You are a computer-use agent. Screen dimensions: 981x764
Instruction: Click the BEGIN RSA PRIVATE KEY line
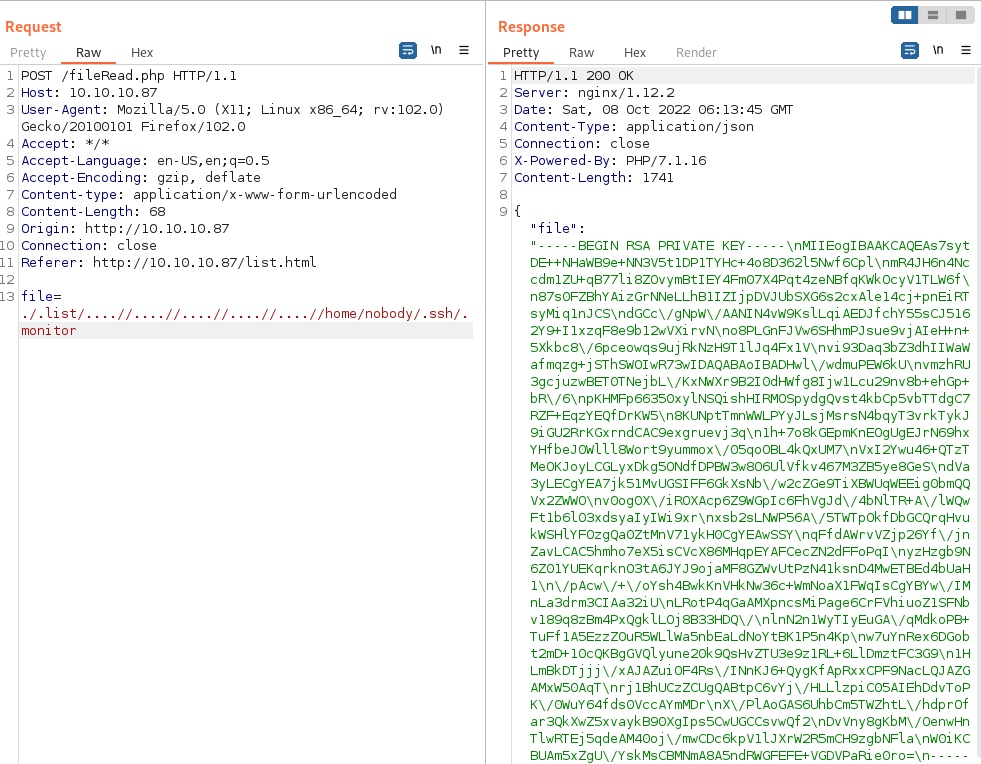click(750, 246)
